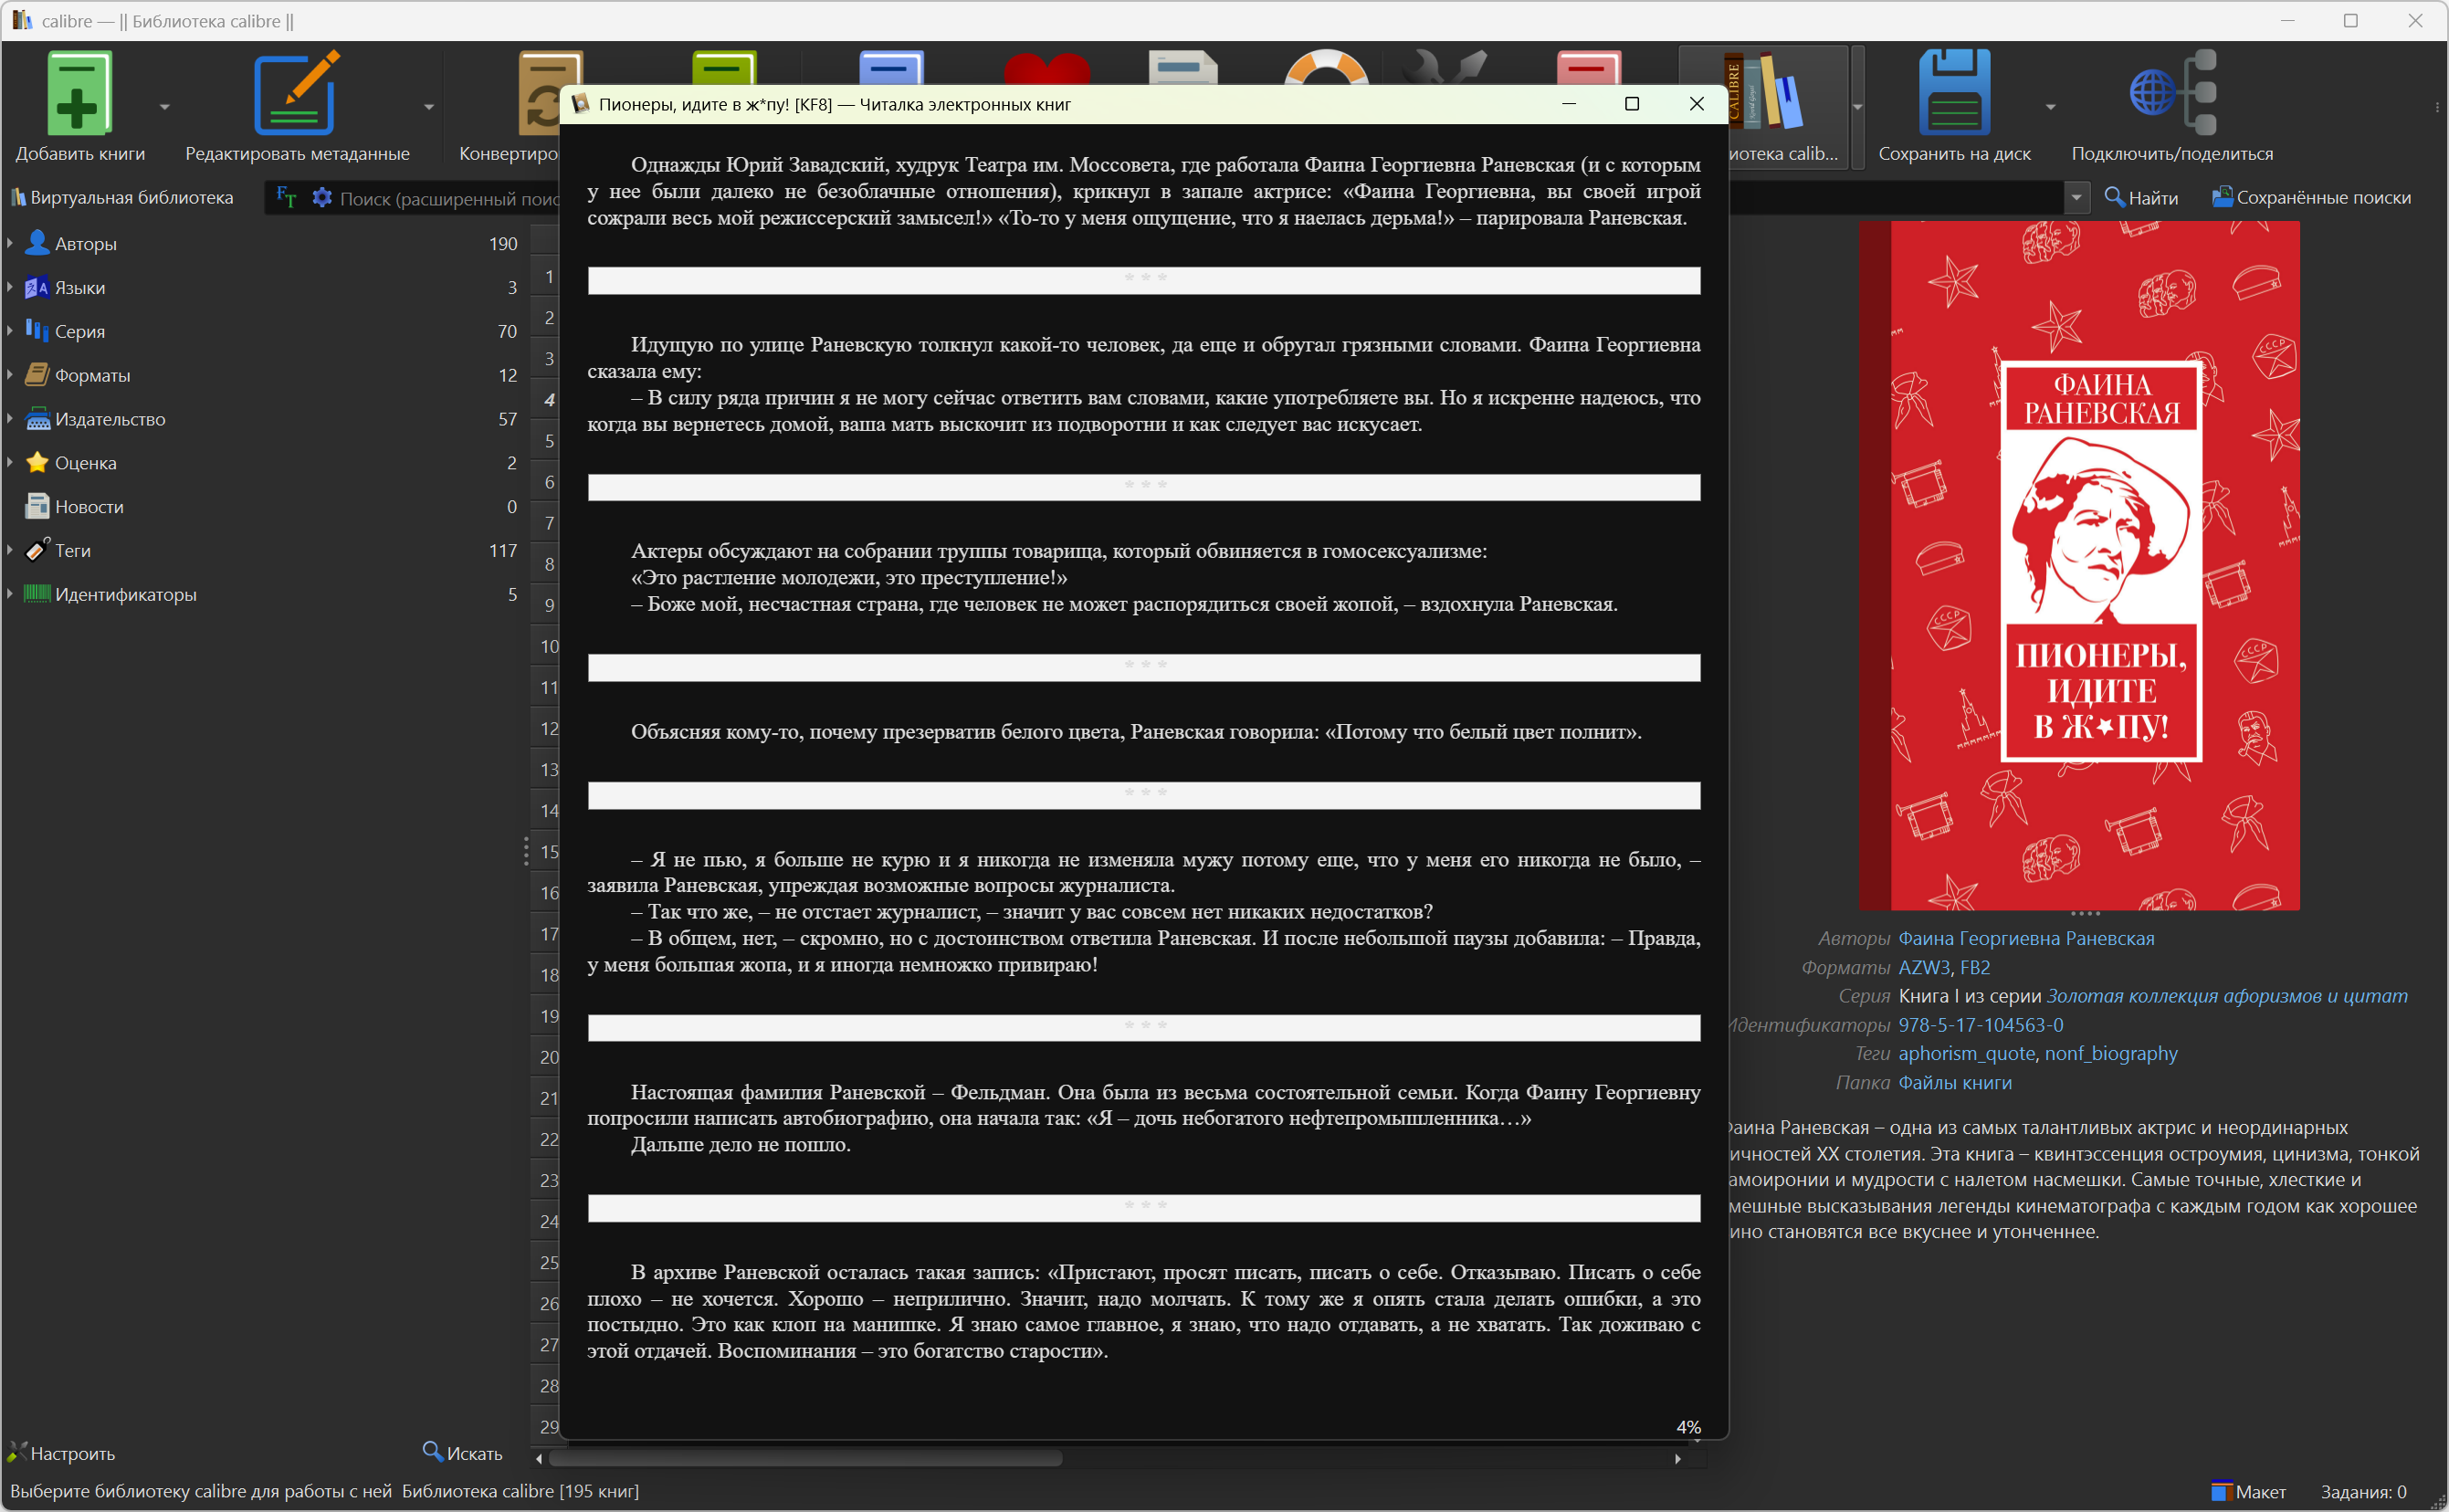Select row 15 in book list

548,852
